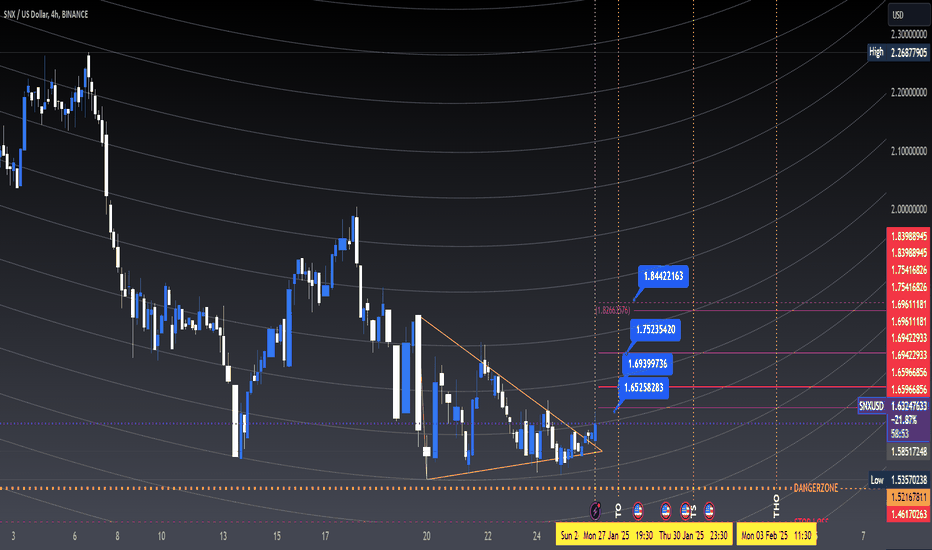The width and height of the screenshot is (932, 550).
Task: Click the time axis label 13
Action: point(223,536)
